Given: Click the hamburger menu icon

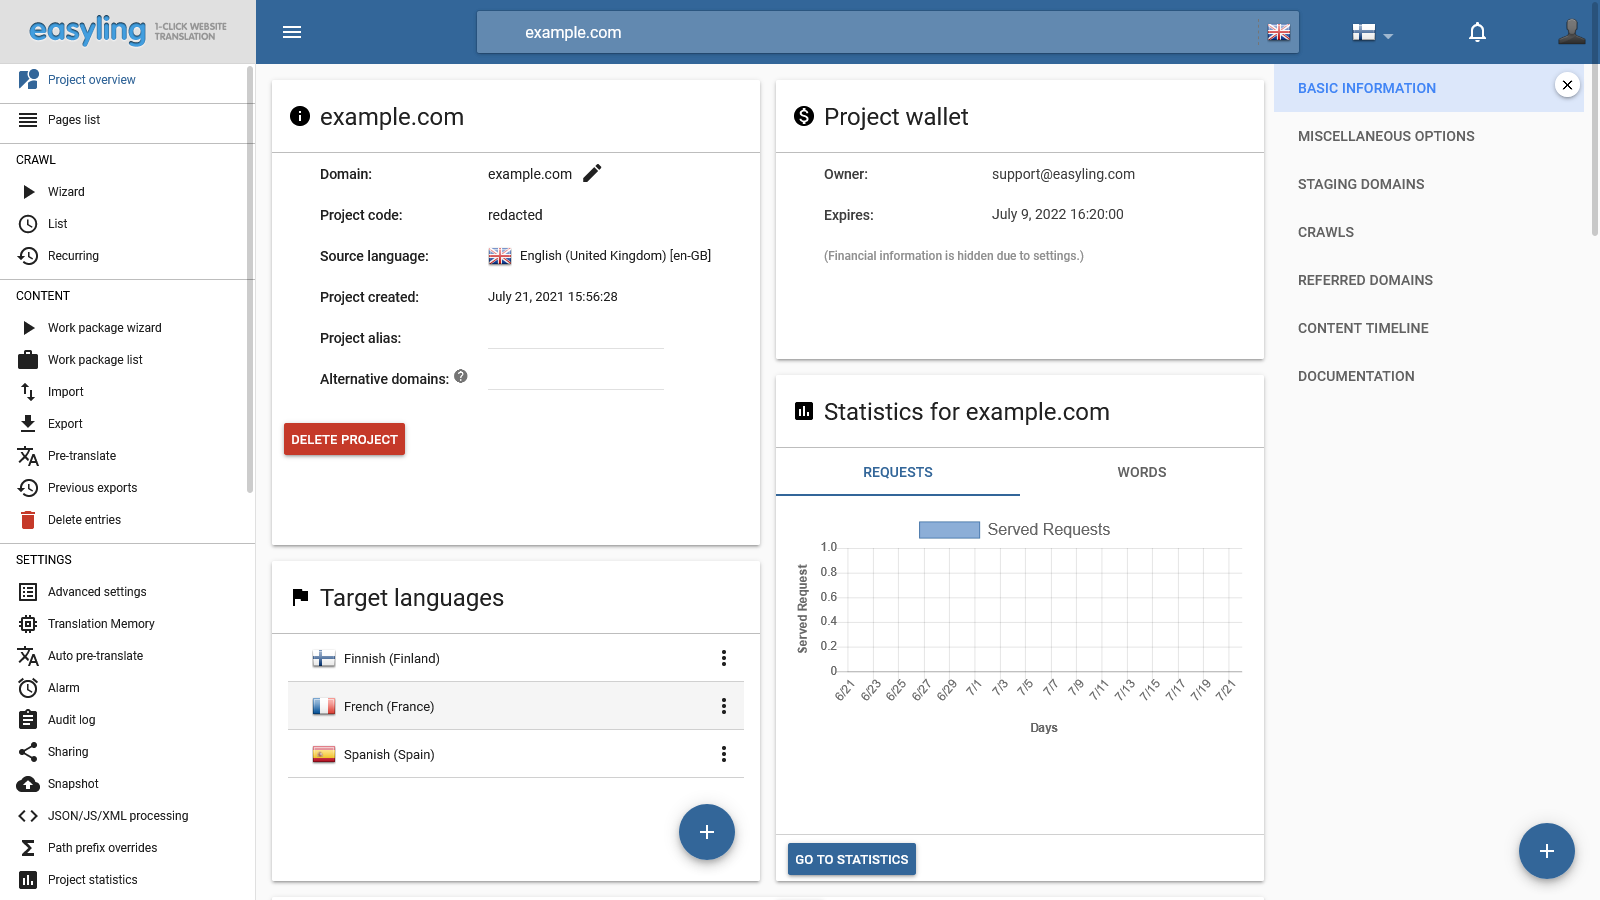Looking at the screenshot, I should pos(292,32).
